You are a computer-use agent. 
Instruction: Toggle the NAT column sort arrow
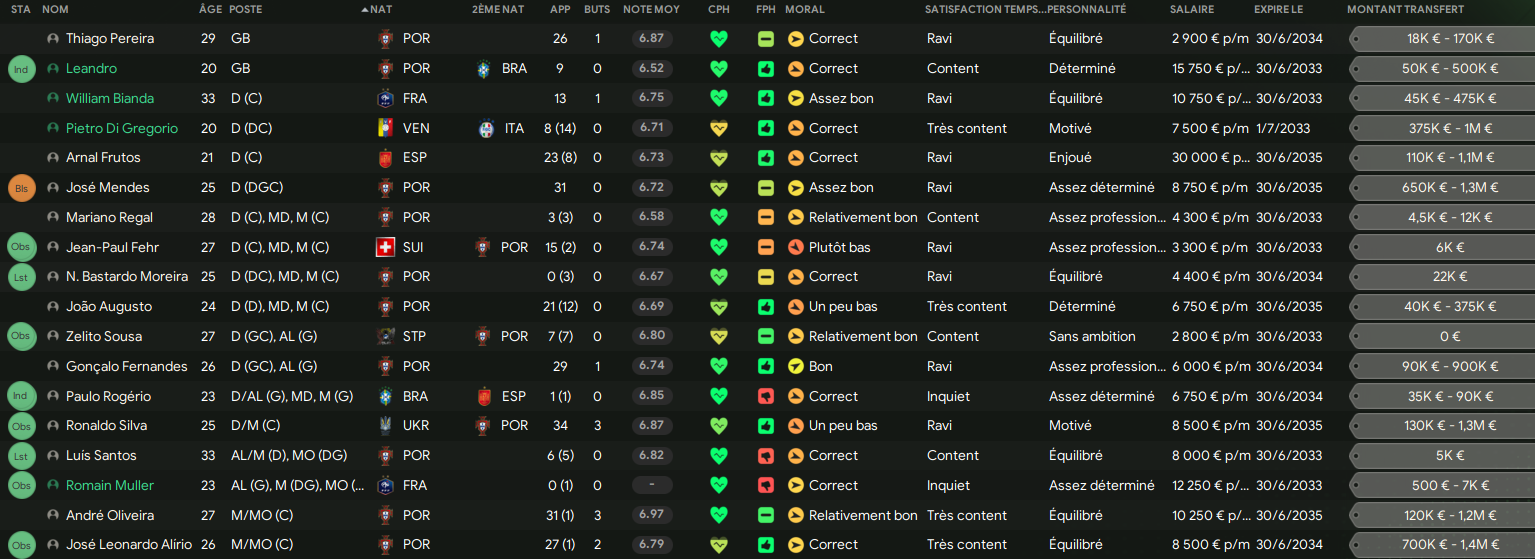pos(365,10)
